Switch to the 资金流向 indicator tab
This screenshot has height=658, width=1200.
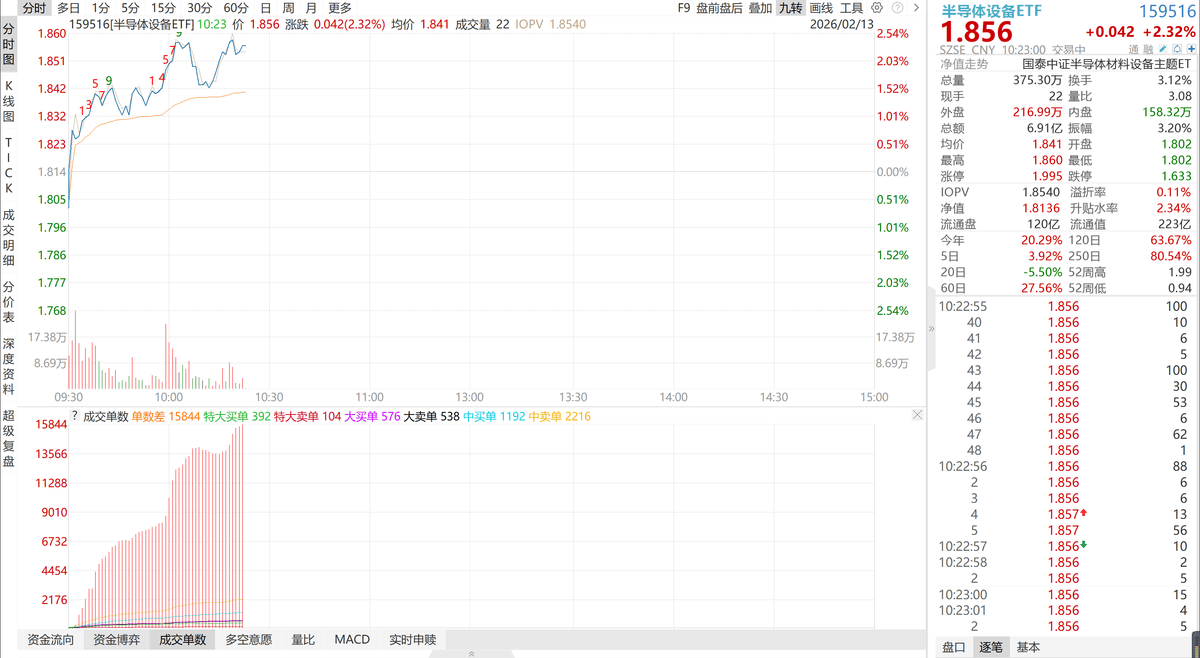click(50, 640)
